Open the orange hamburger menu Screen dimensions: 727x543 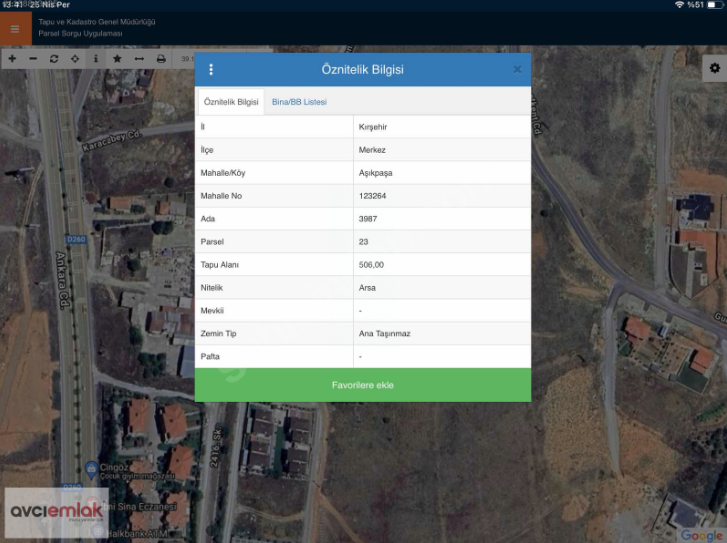(15, 29)
